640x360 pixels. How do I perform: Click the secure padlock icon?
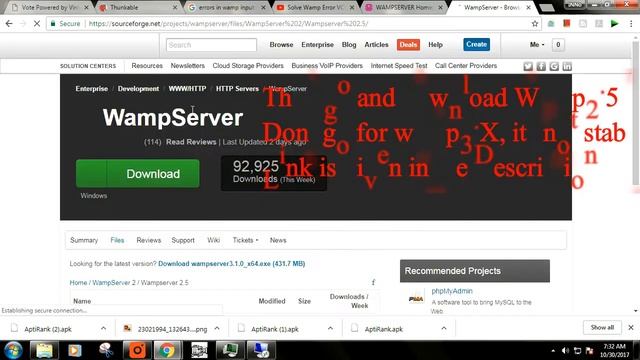pos(53,24)
